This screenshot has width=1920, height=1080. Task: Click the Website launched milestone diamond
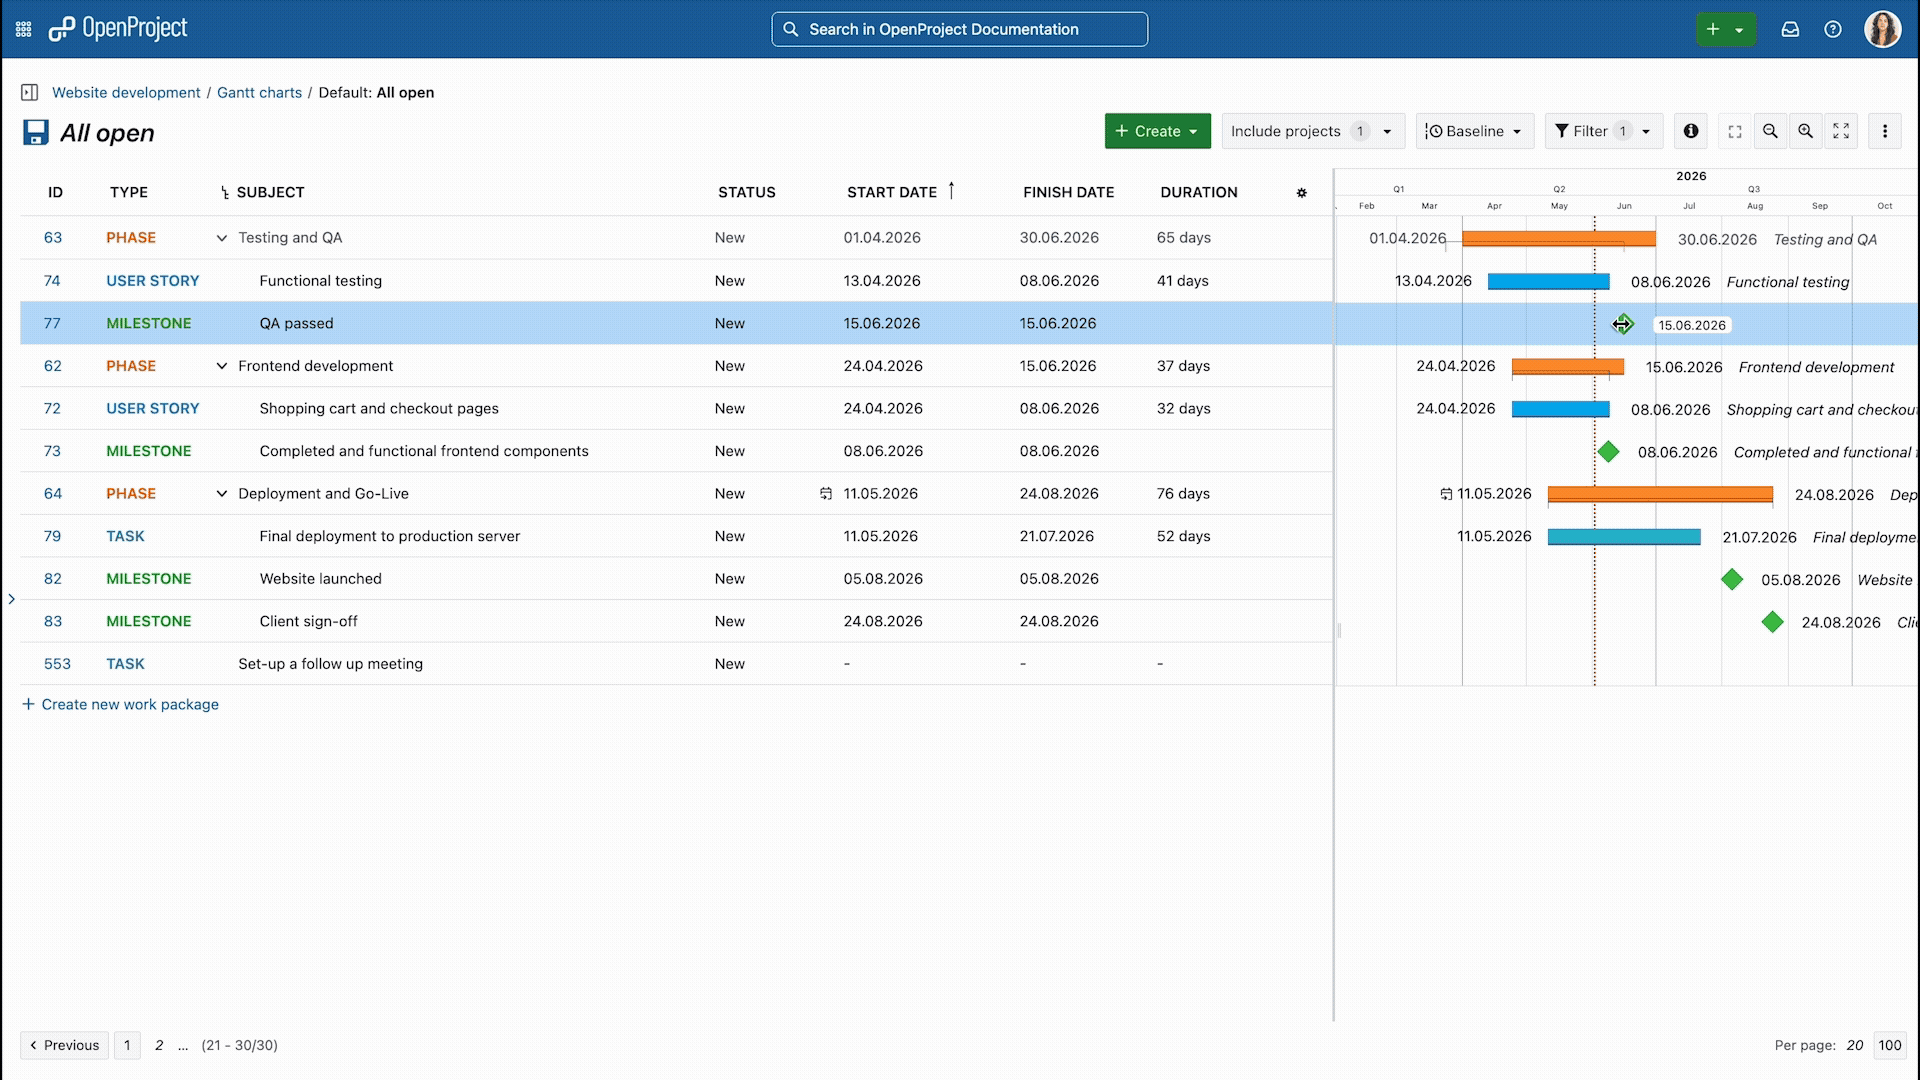(1732, 580)
